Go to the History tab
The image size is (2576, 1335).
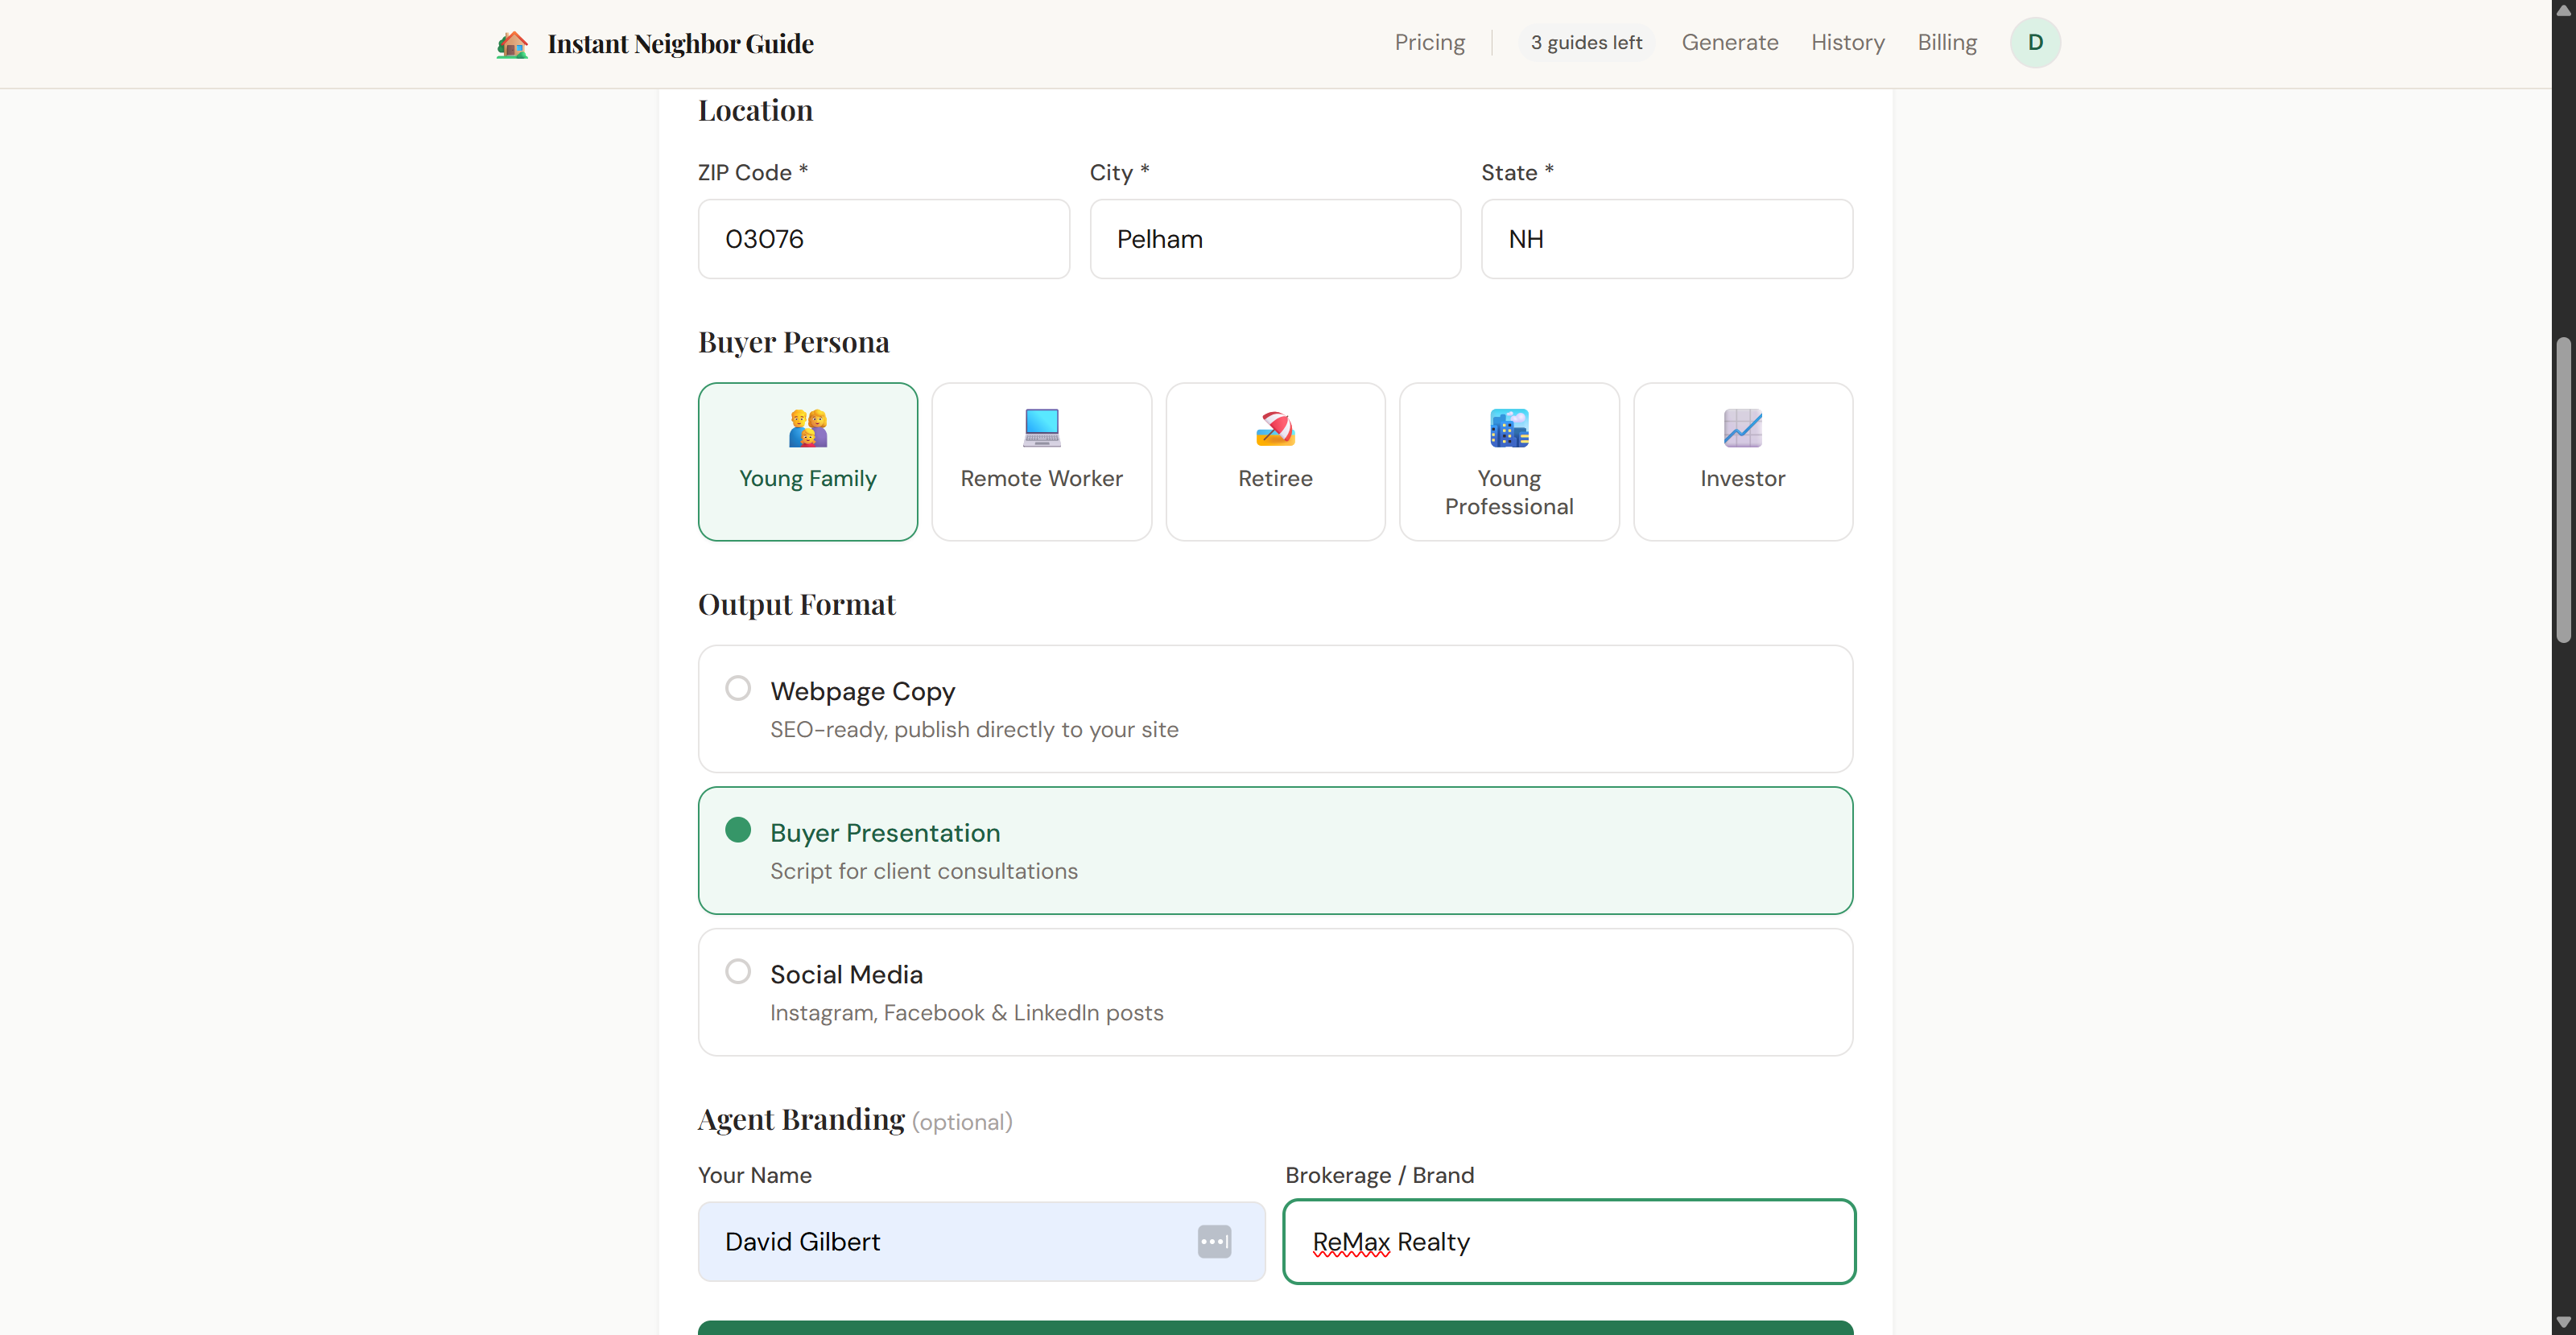point(1847,43)
